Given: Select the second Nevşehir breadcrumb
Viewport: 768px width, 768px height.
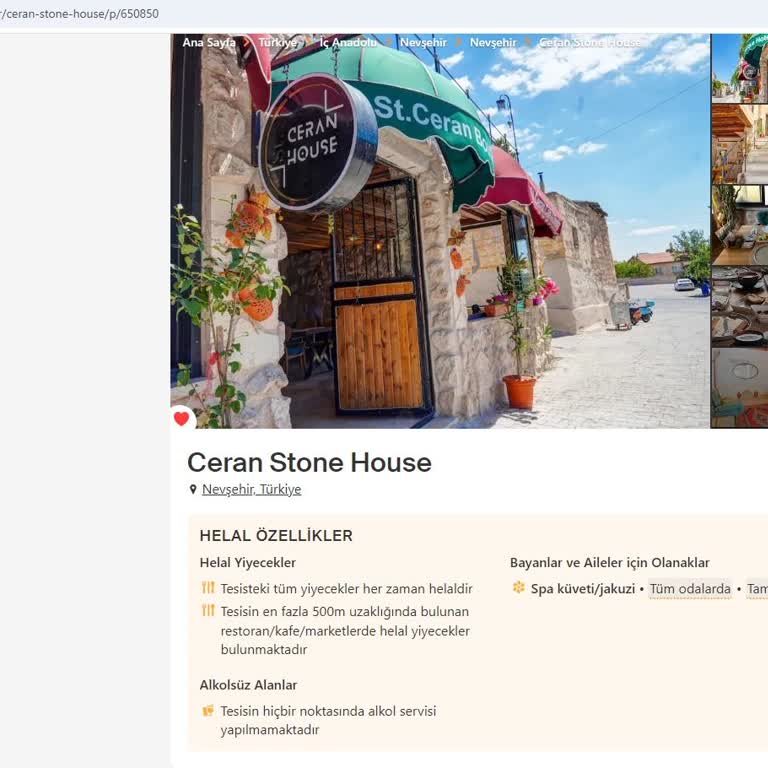Looking at the screenshot, I should pos(493,43).
